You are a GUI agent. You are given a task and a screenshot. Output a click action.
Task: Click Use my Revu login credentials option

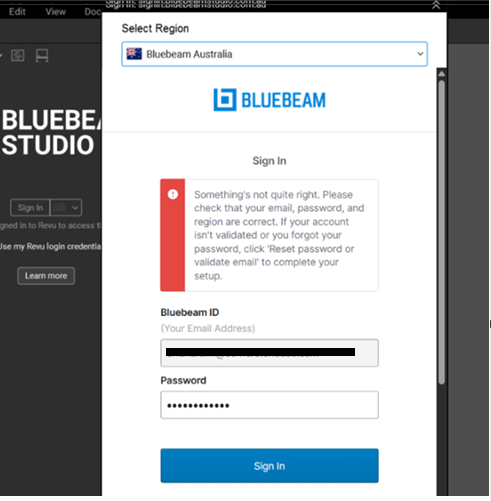[x=50, y=247]
